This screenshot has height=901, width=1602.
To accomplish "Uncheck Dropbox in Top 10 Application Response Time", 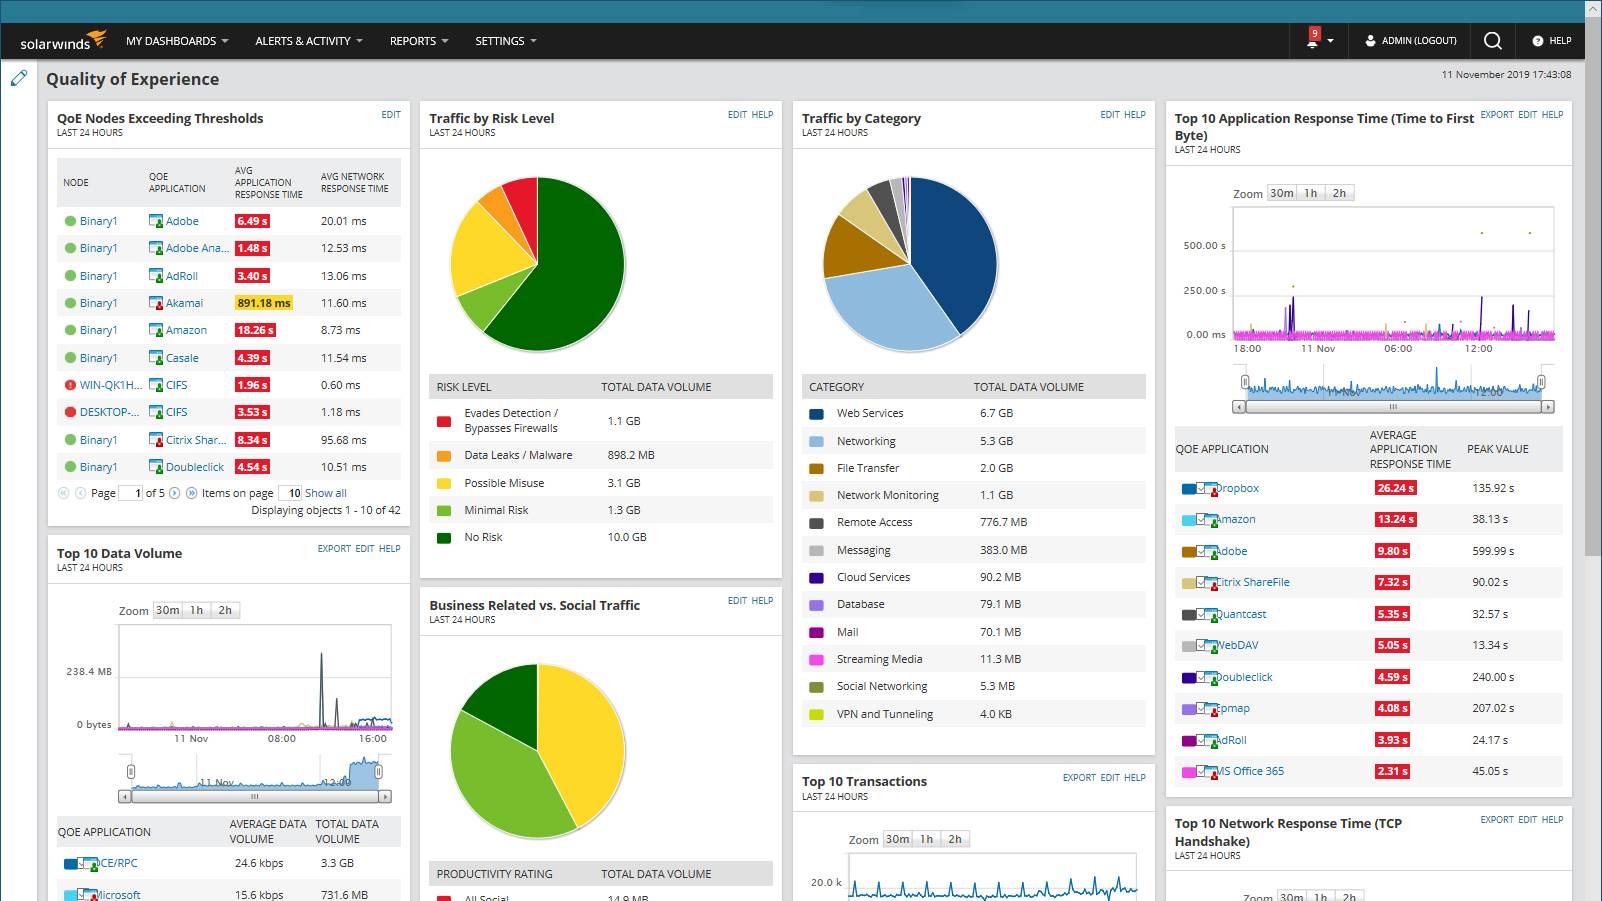I will pos(1199,488).
